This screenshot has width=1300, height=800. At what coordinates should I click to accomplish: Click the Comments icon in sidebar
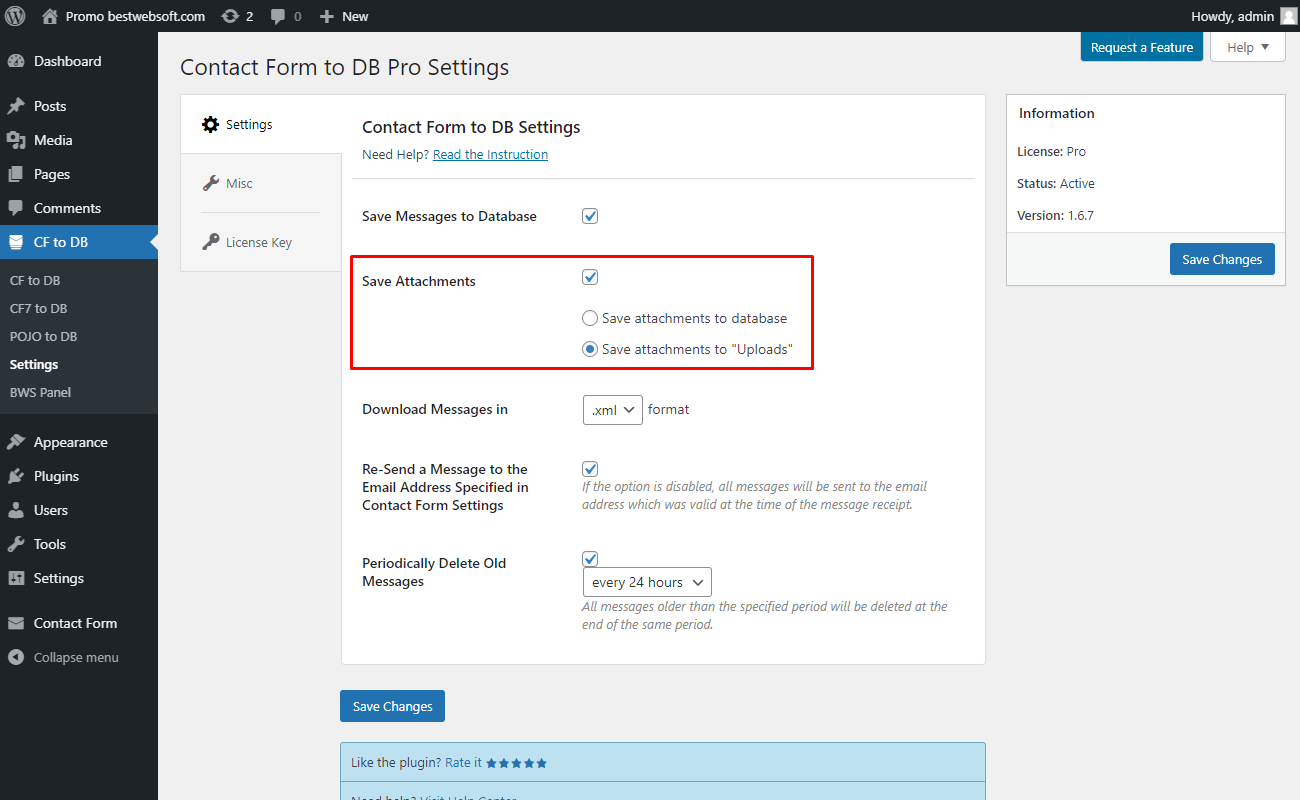click(16, 208)
